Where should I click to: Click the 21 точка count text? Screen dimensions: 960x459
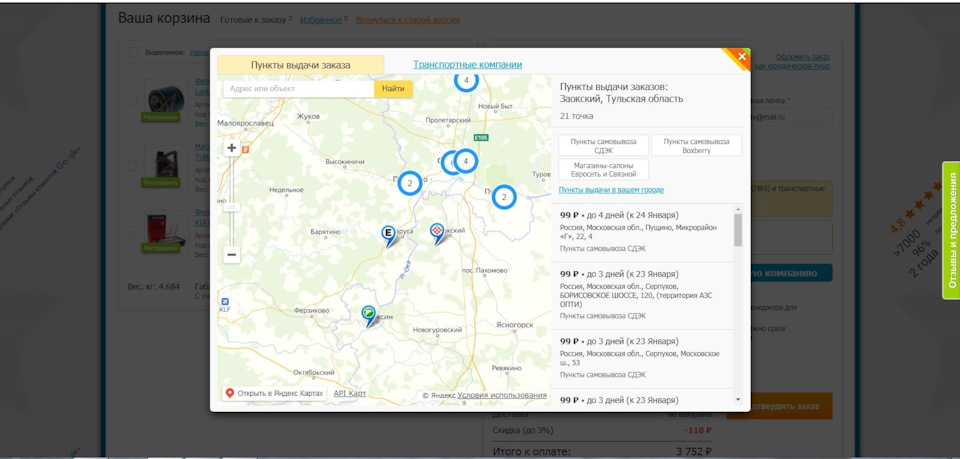point(577,116)
